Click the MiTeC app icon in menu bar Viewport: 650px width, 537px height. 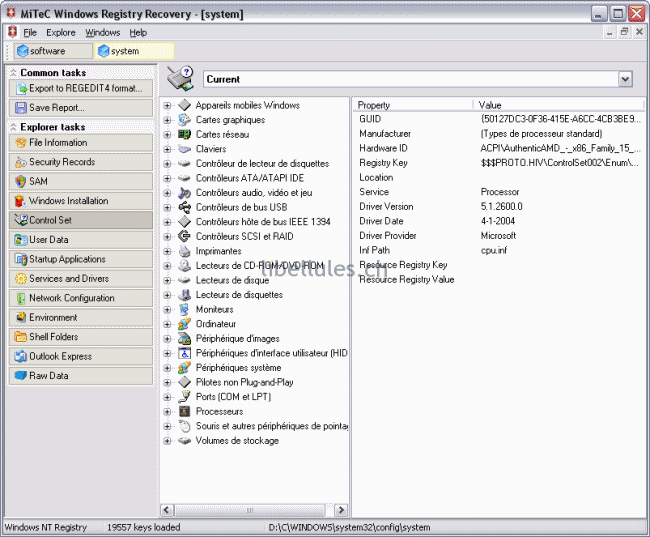13,32
